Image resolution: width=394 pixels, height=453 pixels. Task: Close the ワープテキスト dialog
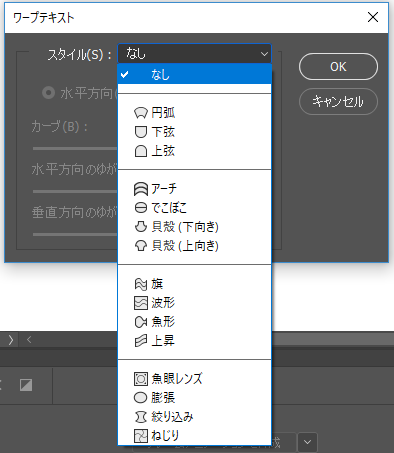pos(373,17)
